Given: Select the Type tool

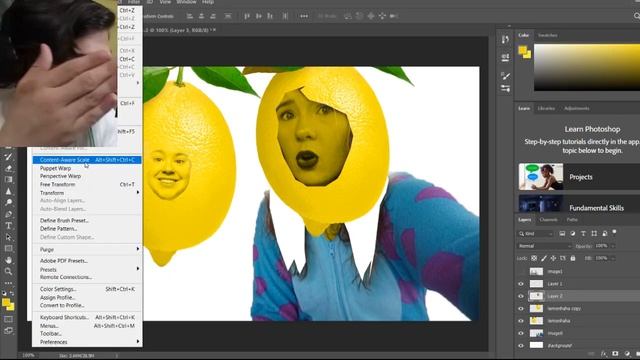Looking at the screenshot, I should [8, 225].
